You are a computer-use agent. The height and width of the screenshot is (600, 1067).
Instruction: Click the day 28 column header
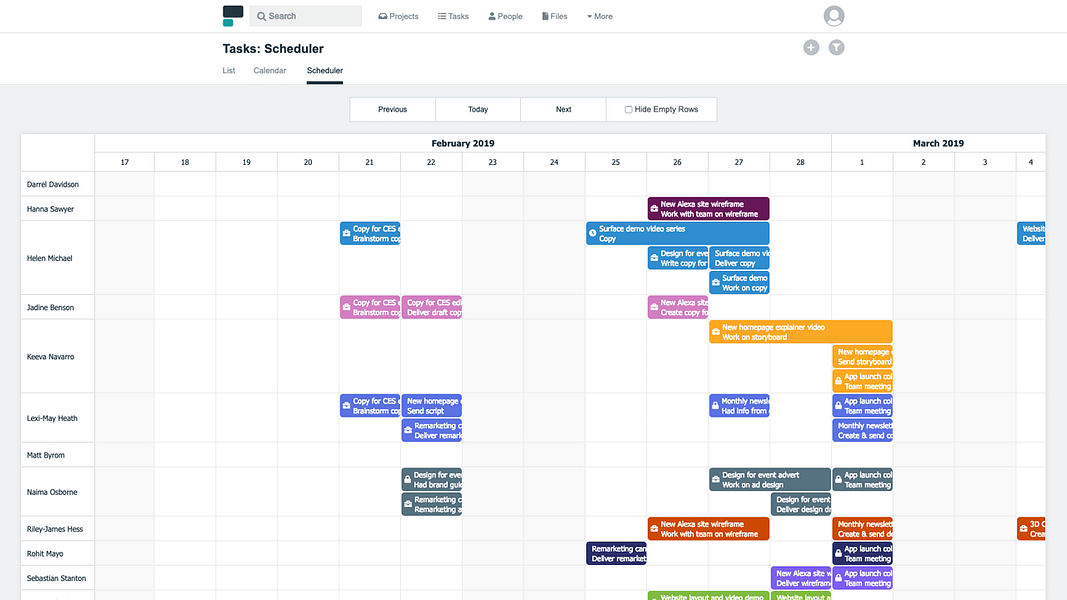(800, 162)
